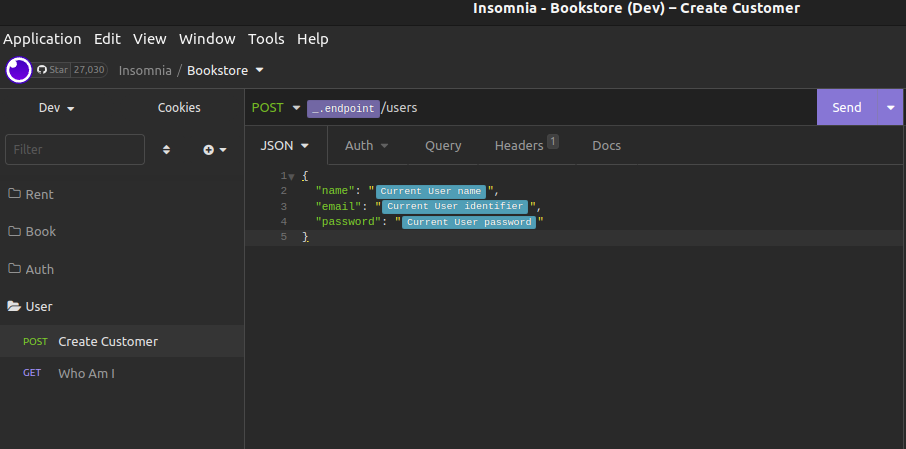This screenshot has width=906, height=449.
Task: Switch to the Docs tab
Action: [x=606, y=146]
